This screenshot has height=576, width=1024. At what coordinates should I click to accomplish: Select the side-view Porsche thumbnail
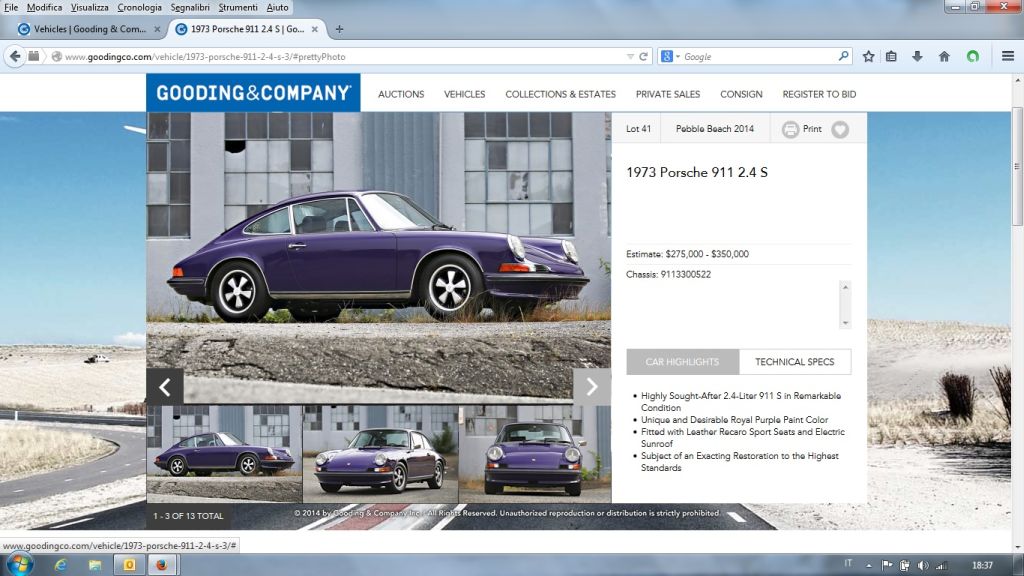click(x=224, y=454)
